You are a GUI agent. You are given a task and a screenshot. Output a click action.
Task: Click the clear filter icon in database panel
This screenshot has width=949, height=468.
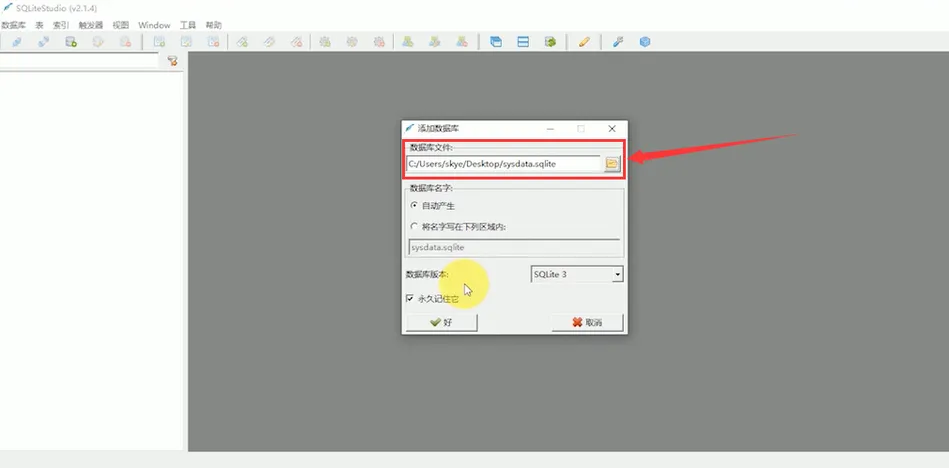(172, 61)
